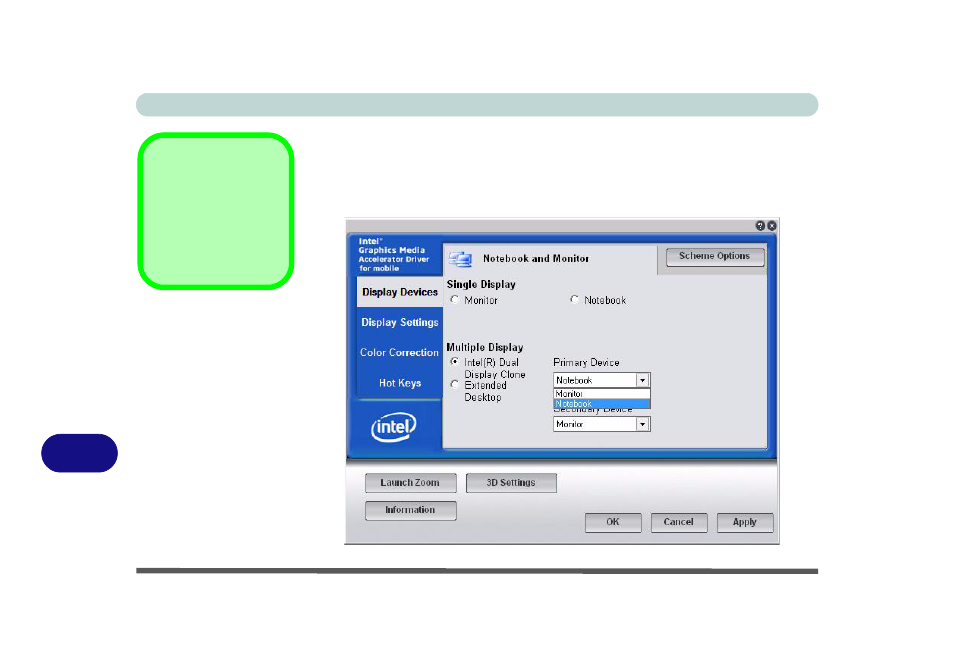Click the Intel logo
Image resolution: width=954 pixels, height=672 pixels.
[x=394, y=426]
